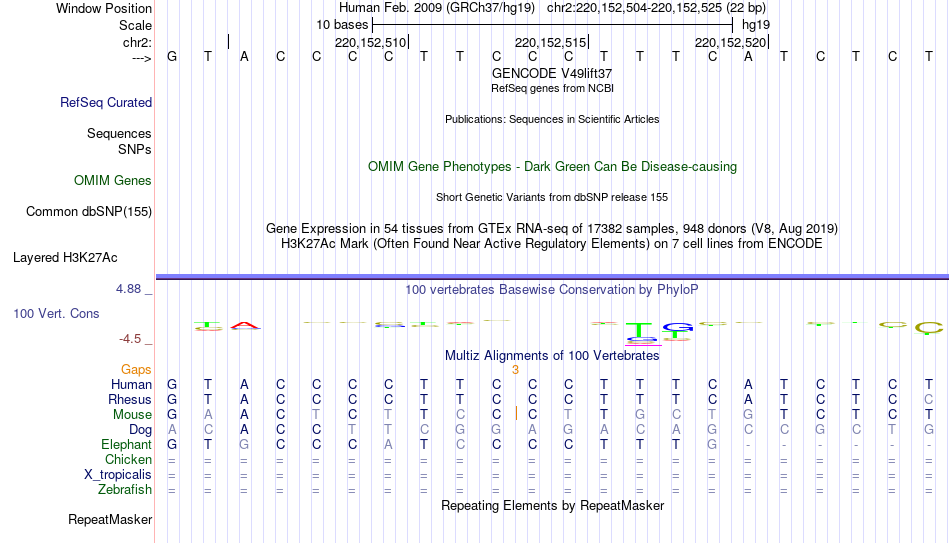Click the 220,152,510 position marker
The width and height of the screenshot is (950, 543).
coord(372,42)
